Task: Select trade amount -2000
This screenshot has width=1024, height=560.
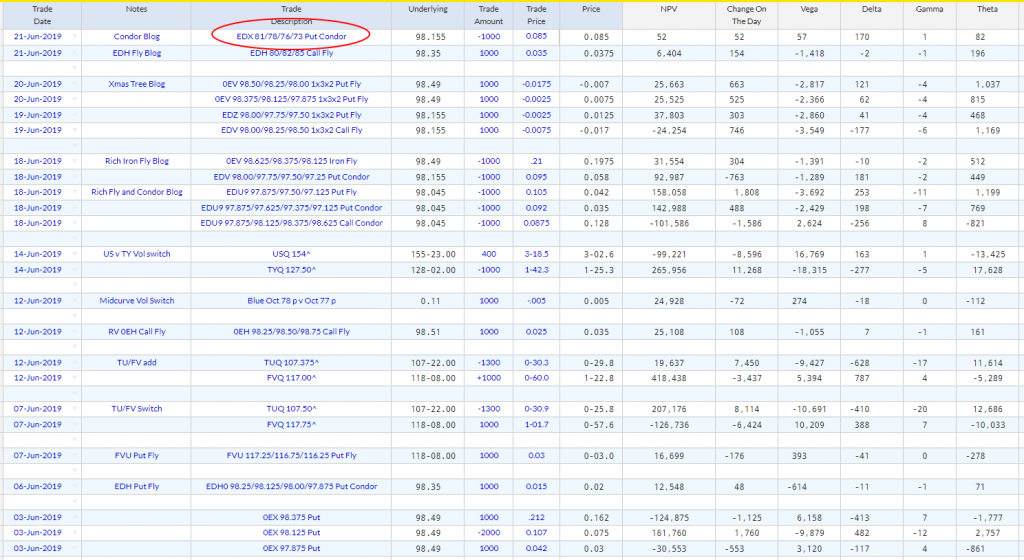Action: 488,533
